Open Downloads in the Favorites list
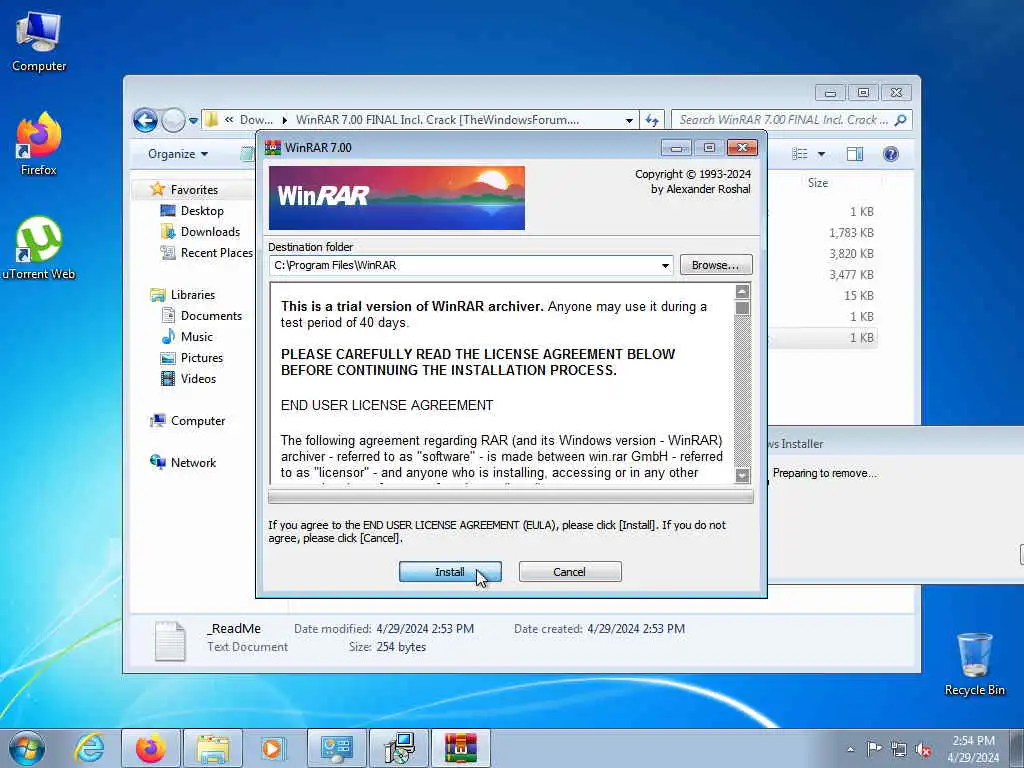The image size is (1024, 768). 210,231
